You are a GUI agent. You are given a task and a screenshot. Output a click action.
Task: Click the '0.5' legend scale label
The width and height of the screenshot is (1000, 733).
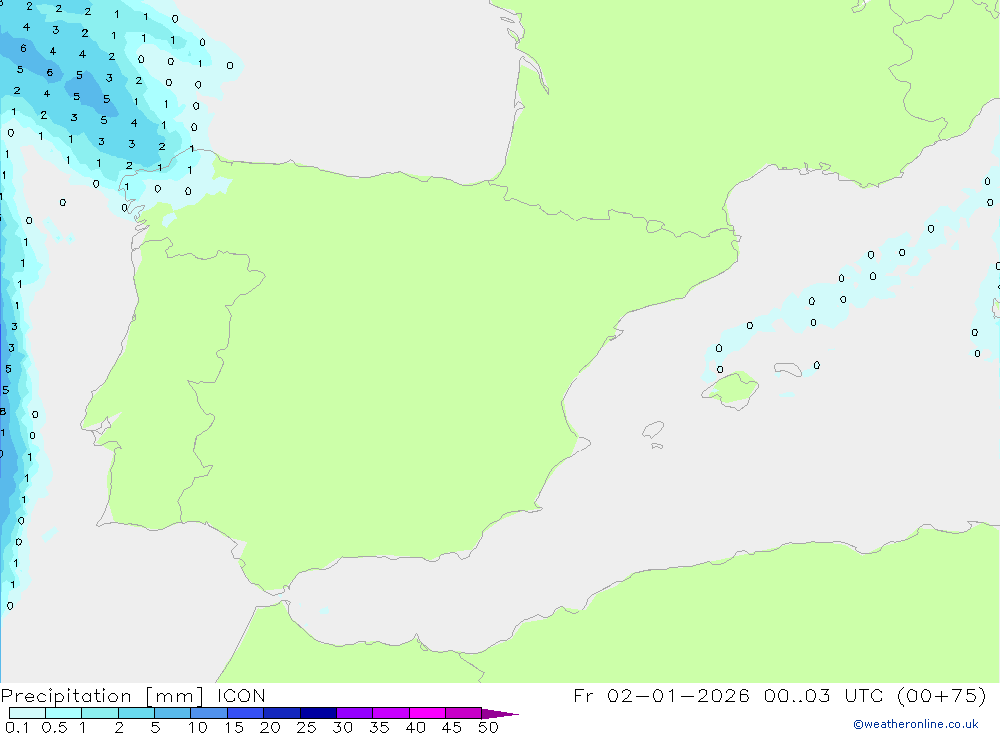coord(54,727)
